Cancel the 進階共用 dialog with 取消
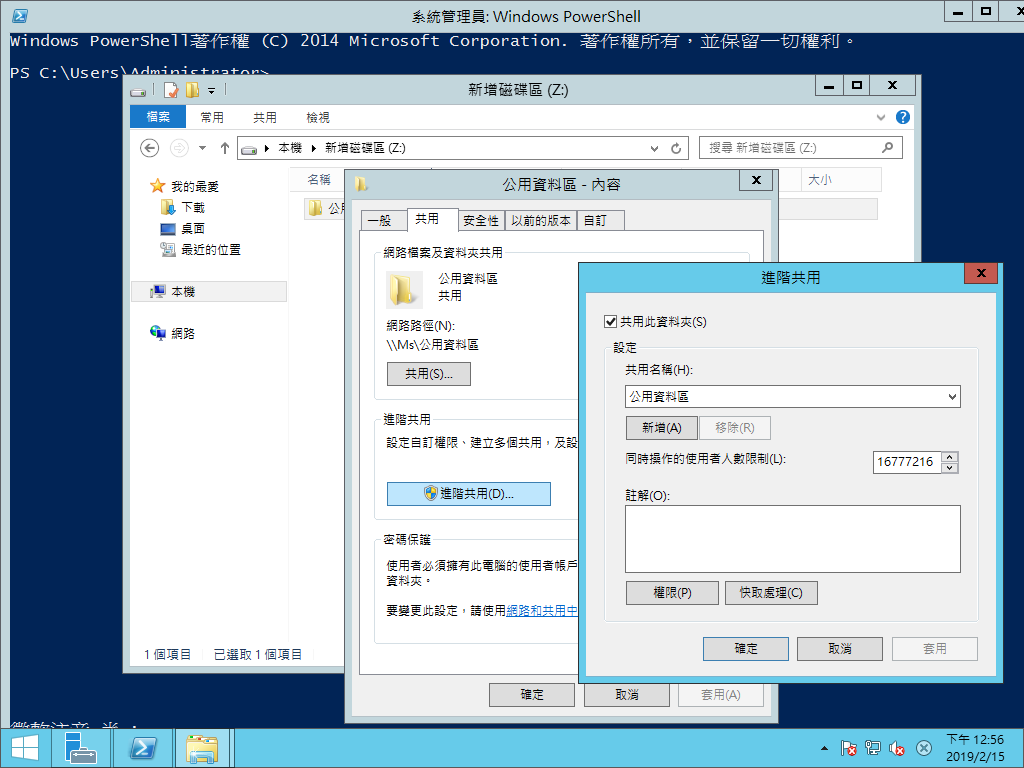This screenshot has width=1024, height=768. pos(840,648)
